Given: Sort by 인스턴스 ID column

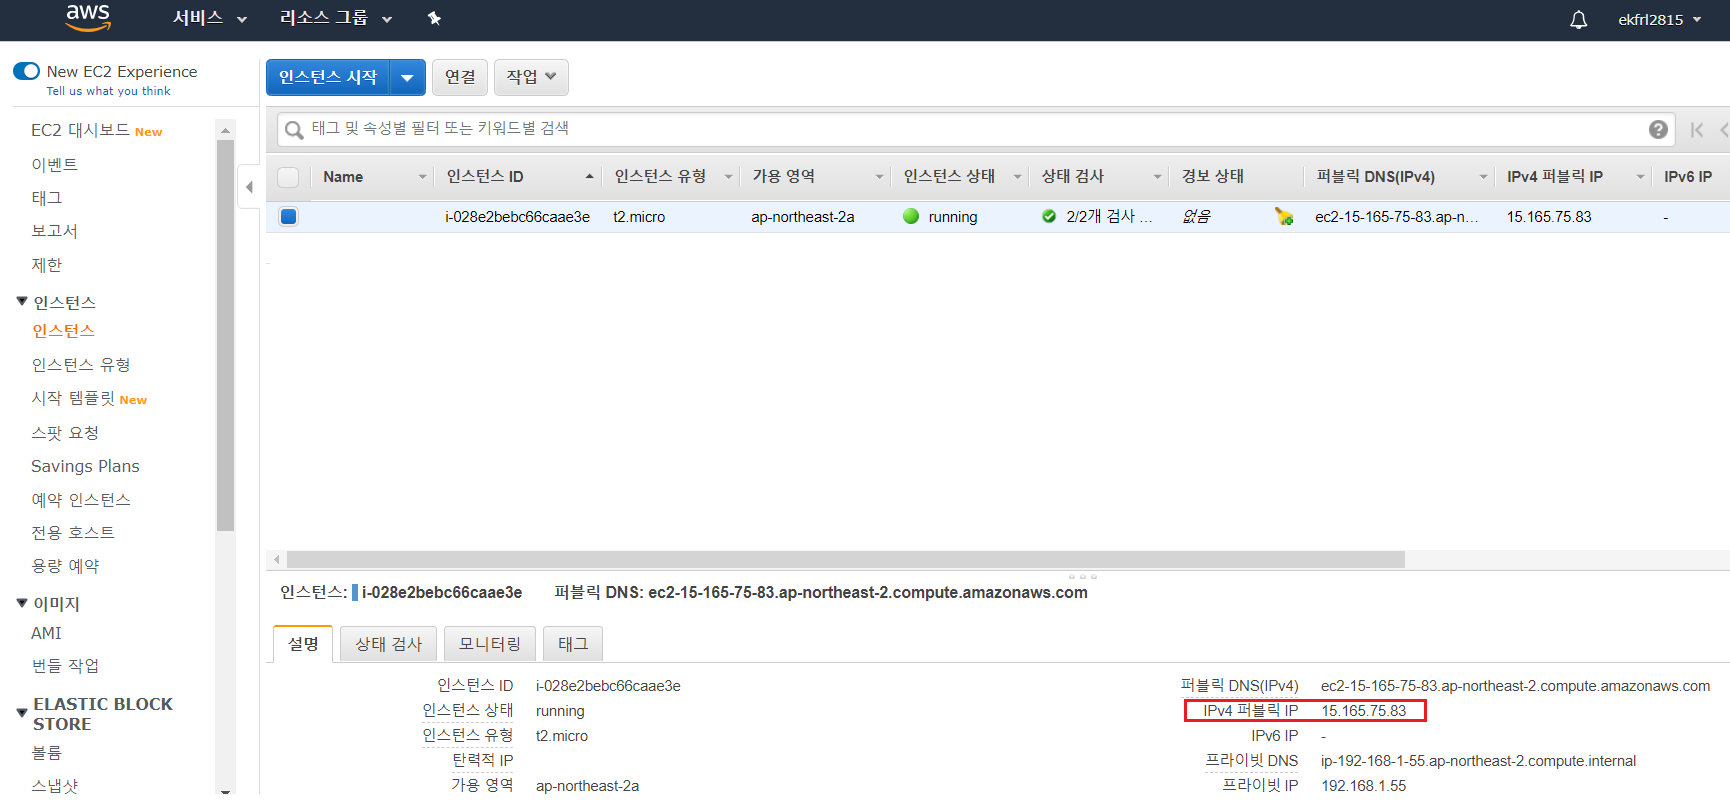Looking at the screenshot, I should [x=485, y=177].
